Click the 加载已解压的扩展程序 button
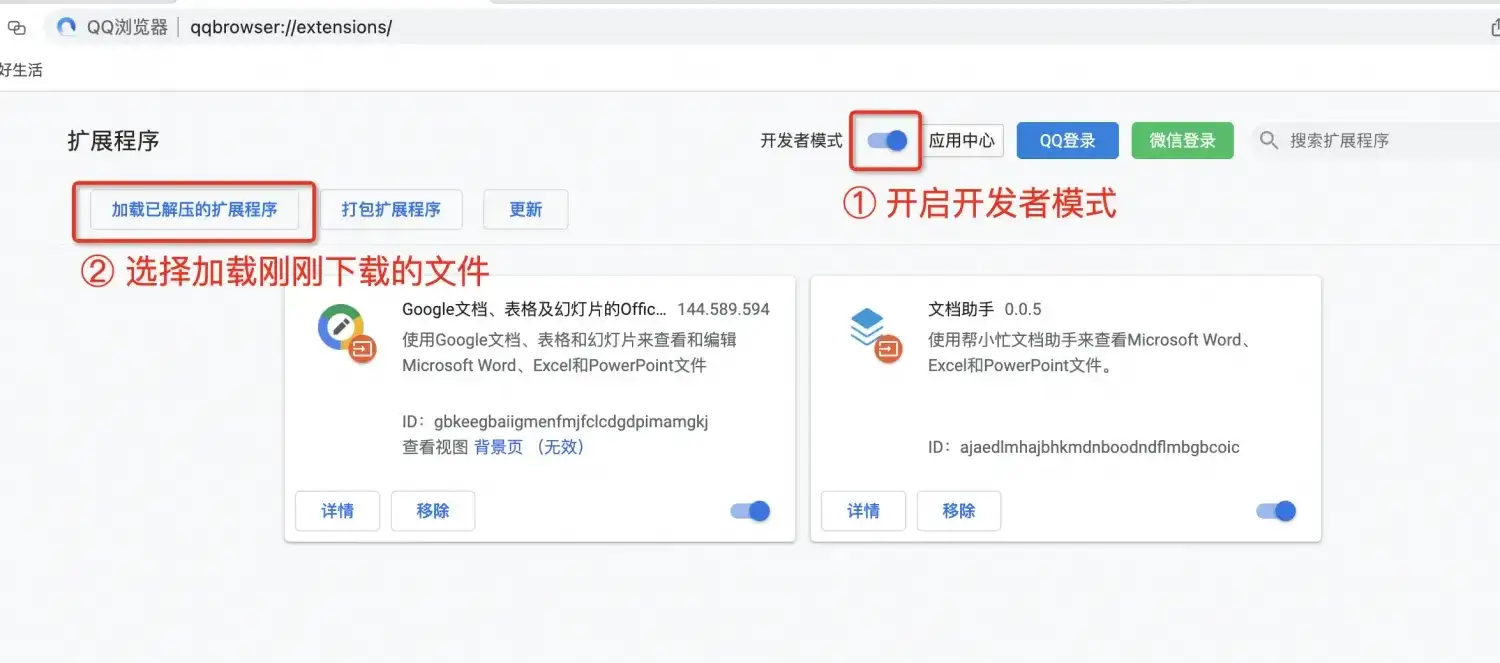The image size is (1500, 663). point(195,209)
